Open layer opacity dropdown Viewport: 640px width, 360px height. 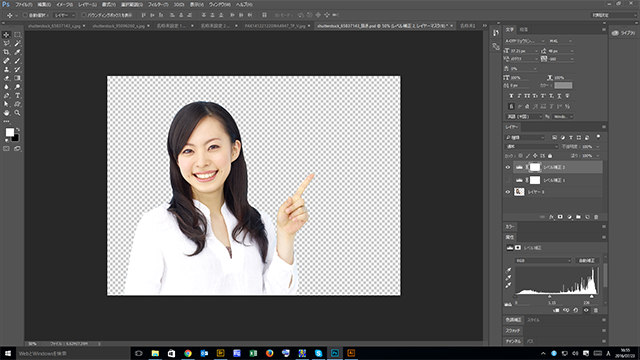click(x=598, y=147)
